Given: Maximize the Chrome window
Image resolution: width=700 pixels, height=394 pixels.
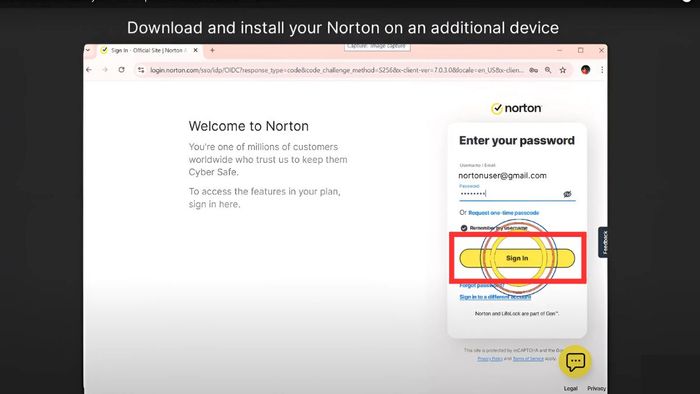Looking at the screenshot, I should click(580, 50).
